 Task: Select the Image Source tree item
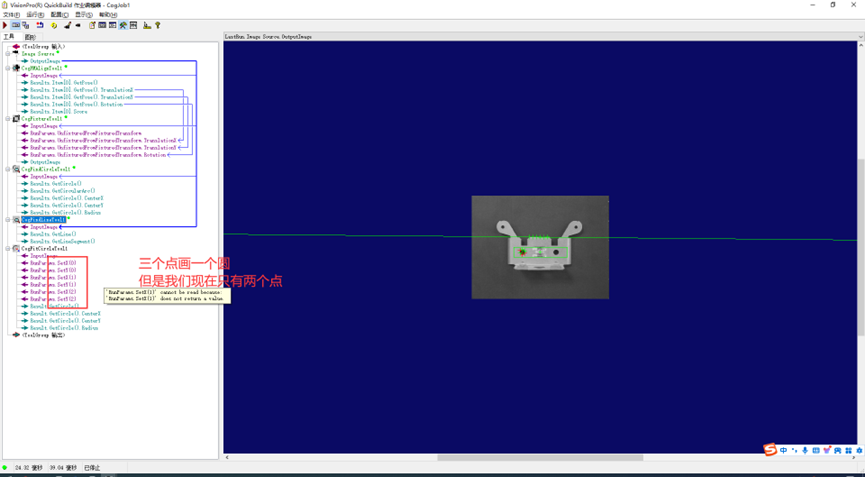click(x=38, y=54)
